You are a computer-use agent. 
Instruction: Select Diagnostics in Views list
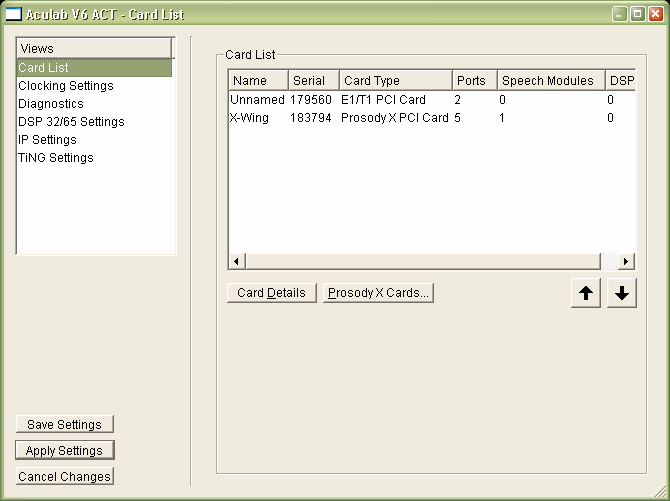pos(51,104)
